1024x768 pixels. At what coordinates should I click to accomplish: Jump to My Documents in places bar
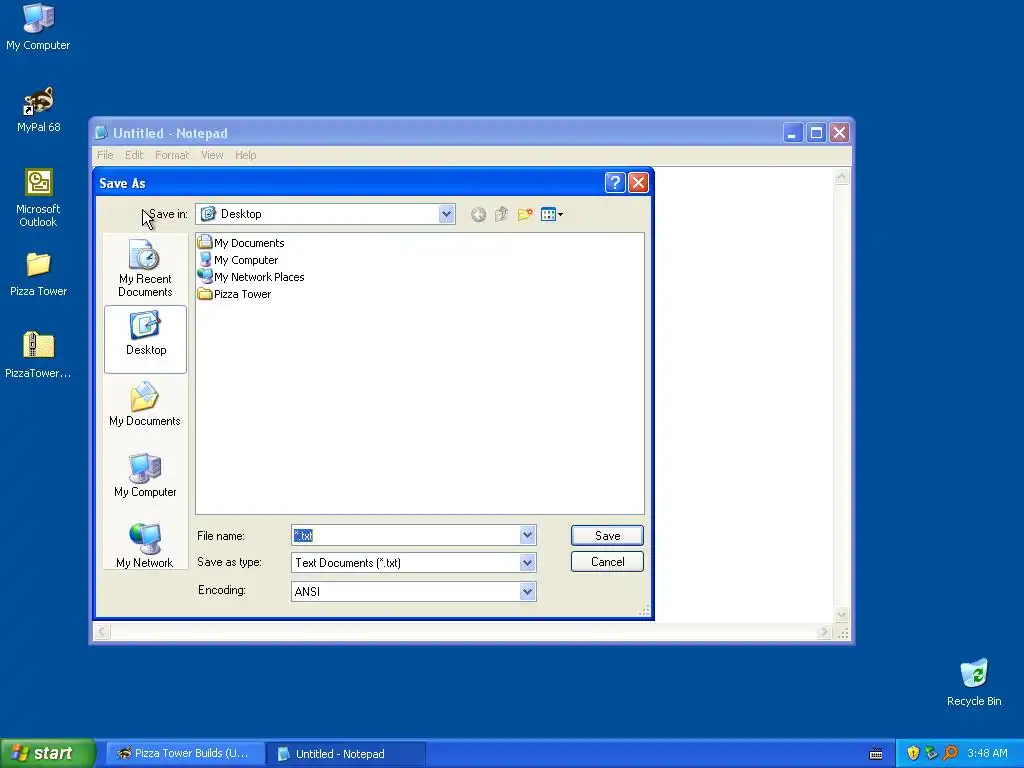tap(145, 404)
